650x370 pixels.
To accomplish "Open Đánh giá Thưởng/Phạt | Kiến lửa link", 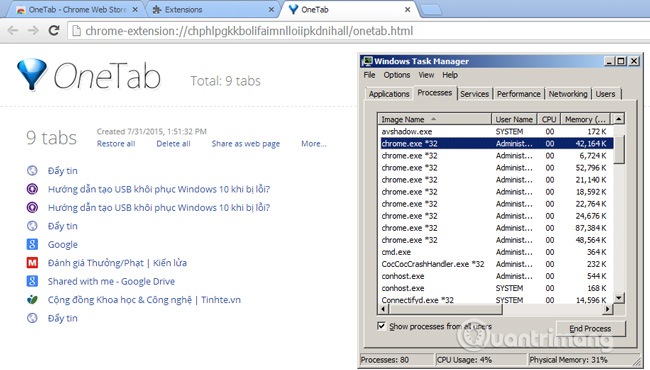I will click(117, 263).
